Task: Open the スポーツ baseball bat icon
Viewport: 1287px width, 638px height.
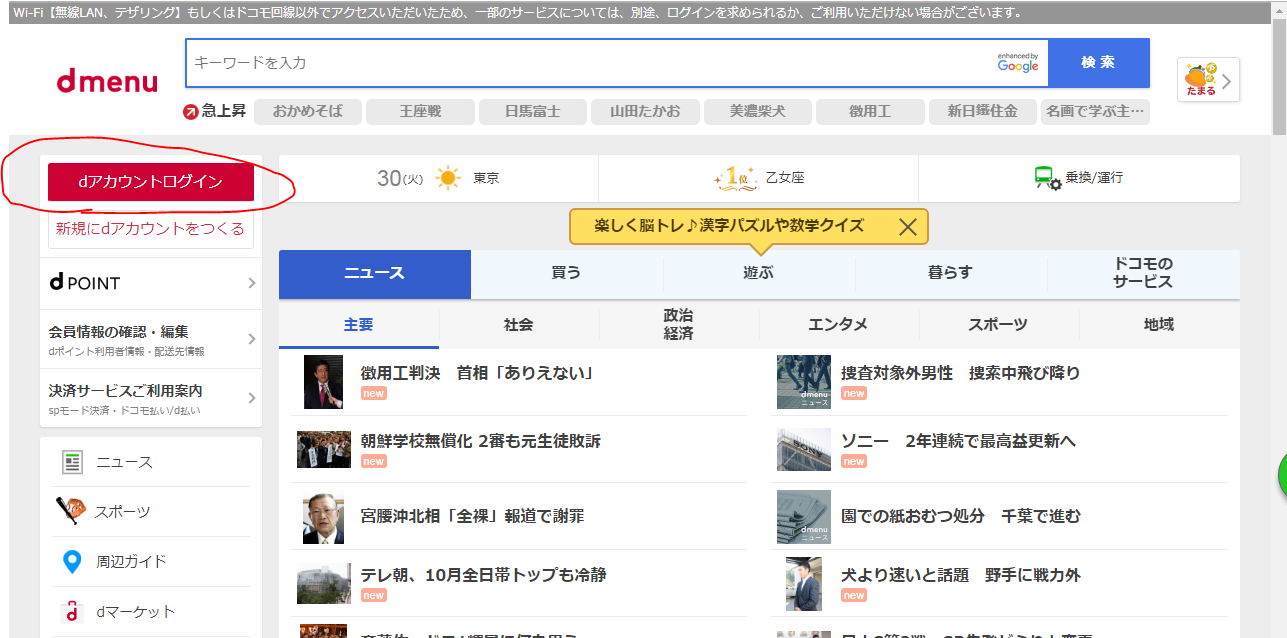Action: click(x=71, y=511)
